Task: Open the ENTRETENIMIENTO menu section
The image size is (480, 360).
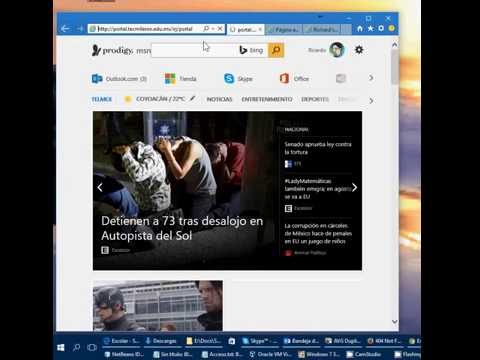Action: pyautogui.click(x=267, y=99)
